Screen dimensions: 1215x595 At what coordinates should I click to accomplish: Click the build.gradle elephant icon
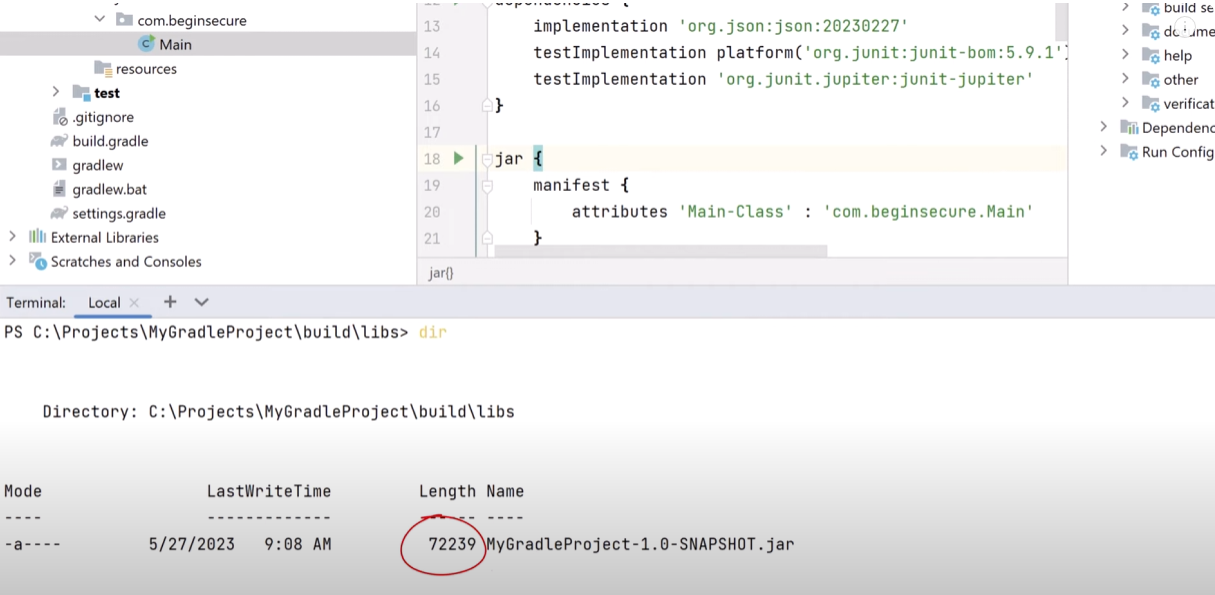(x=59, y=141)
